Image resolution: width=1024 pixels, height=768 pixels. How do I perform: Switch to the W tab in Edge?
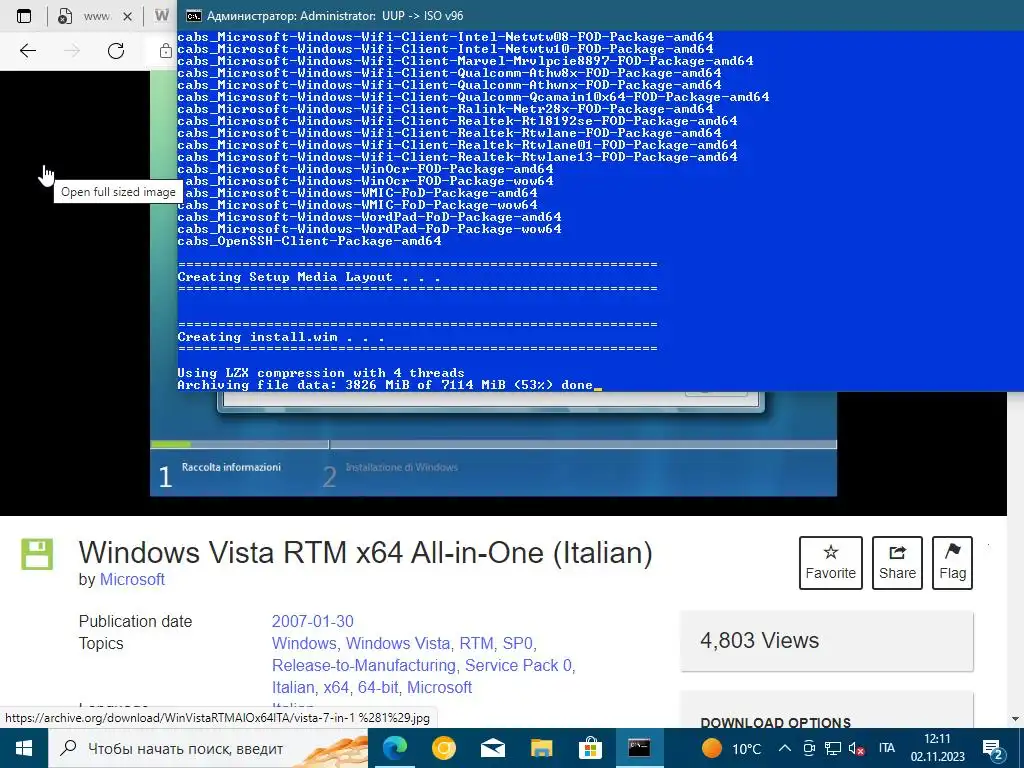[x=161, y=16]
